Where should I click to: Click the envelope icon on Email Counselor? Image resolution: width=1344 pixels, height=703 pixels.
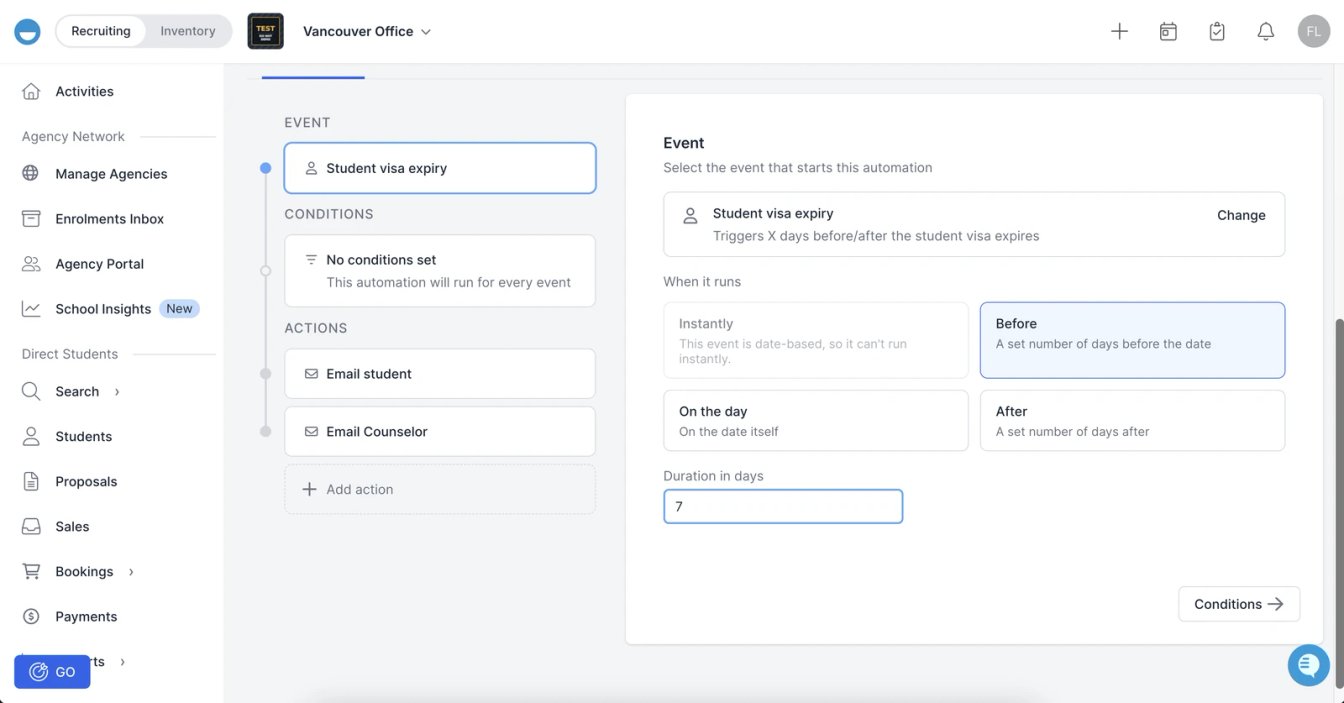(x=311, y=431)
